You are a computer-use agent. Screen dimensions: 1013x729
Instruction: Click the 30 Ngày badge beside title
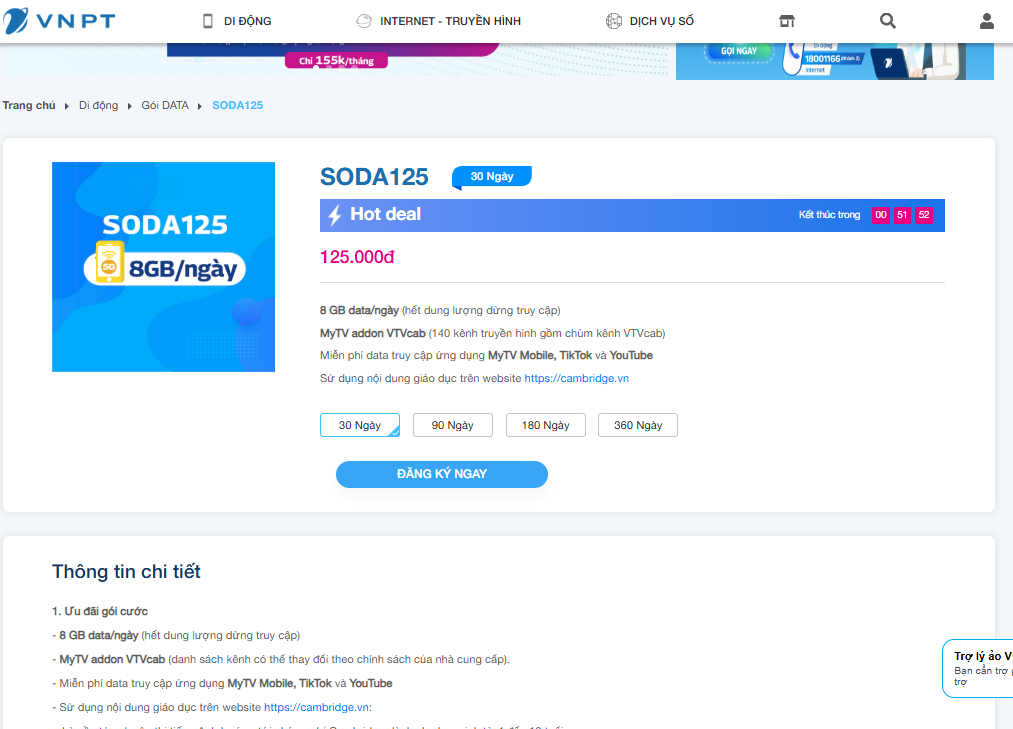tap(492, 176)
